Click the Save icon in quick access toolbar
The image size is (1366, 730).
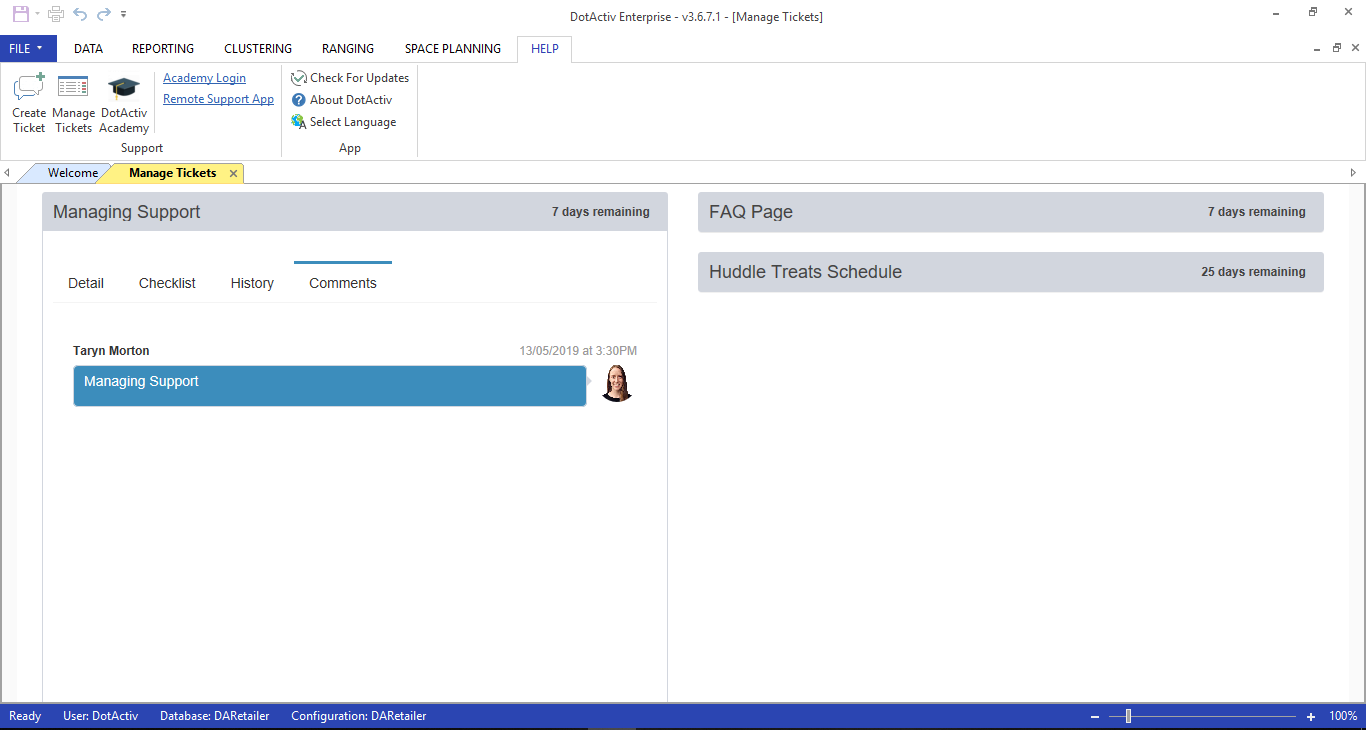point(20,14)
